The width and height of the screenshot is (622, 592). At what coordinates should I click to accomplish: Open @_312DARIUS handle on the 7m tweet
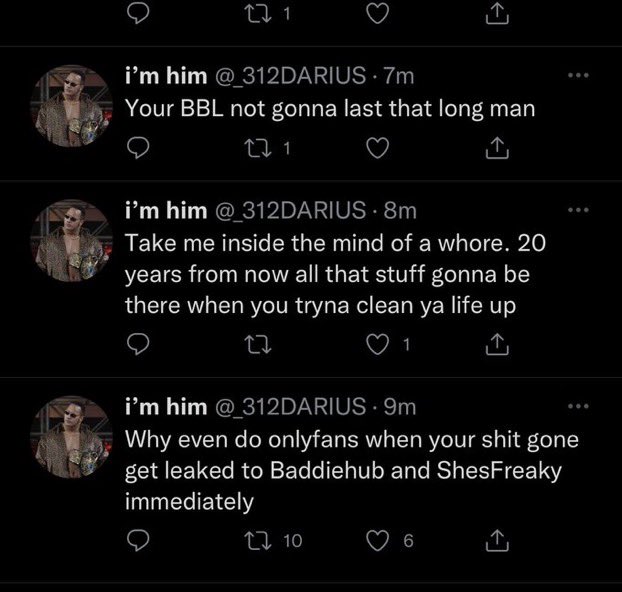click(290, 76)
